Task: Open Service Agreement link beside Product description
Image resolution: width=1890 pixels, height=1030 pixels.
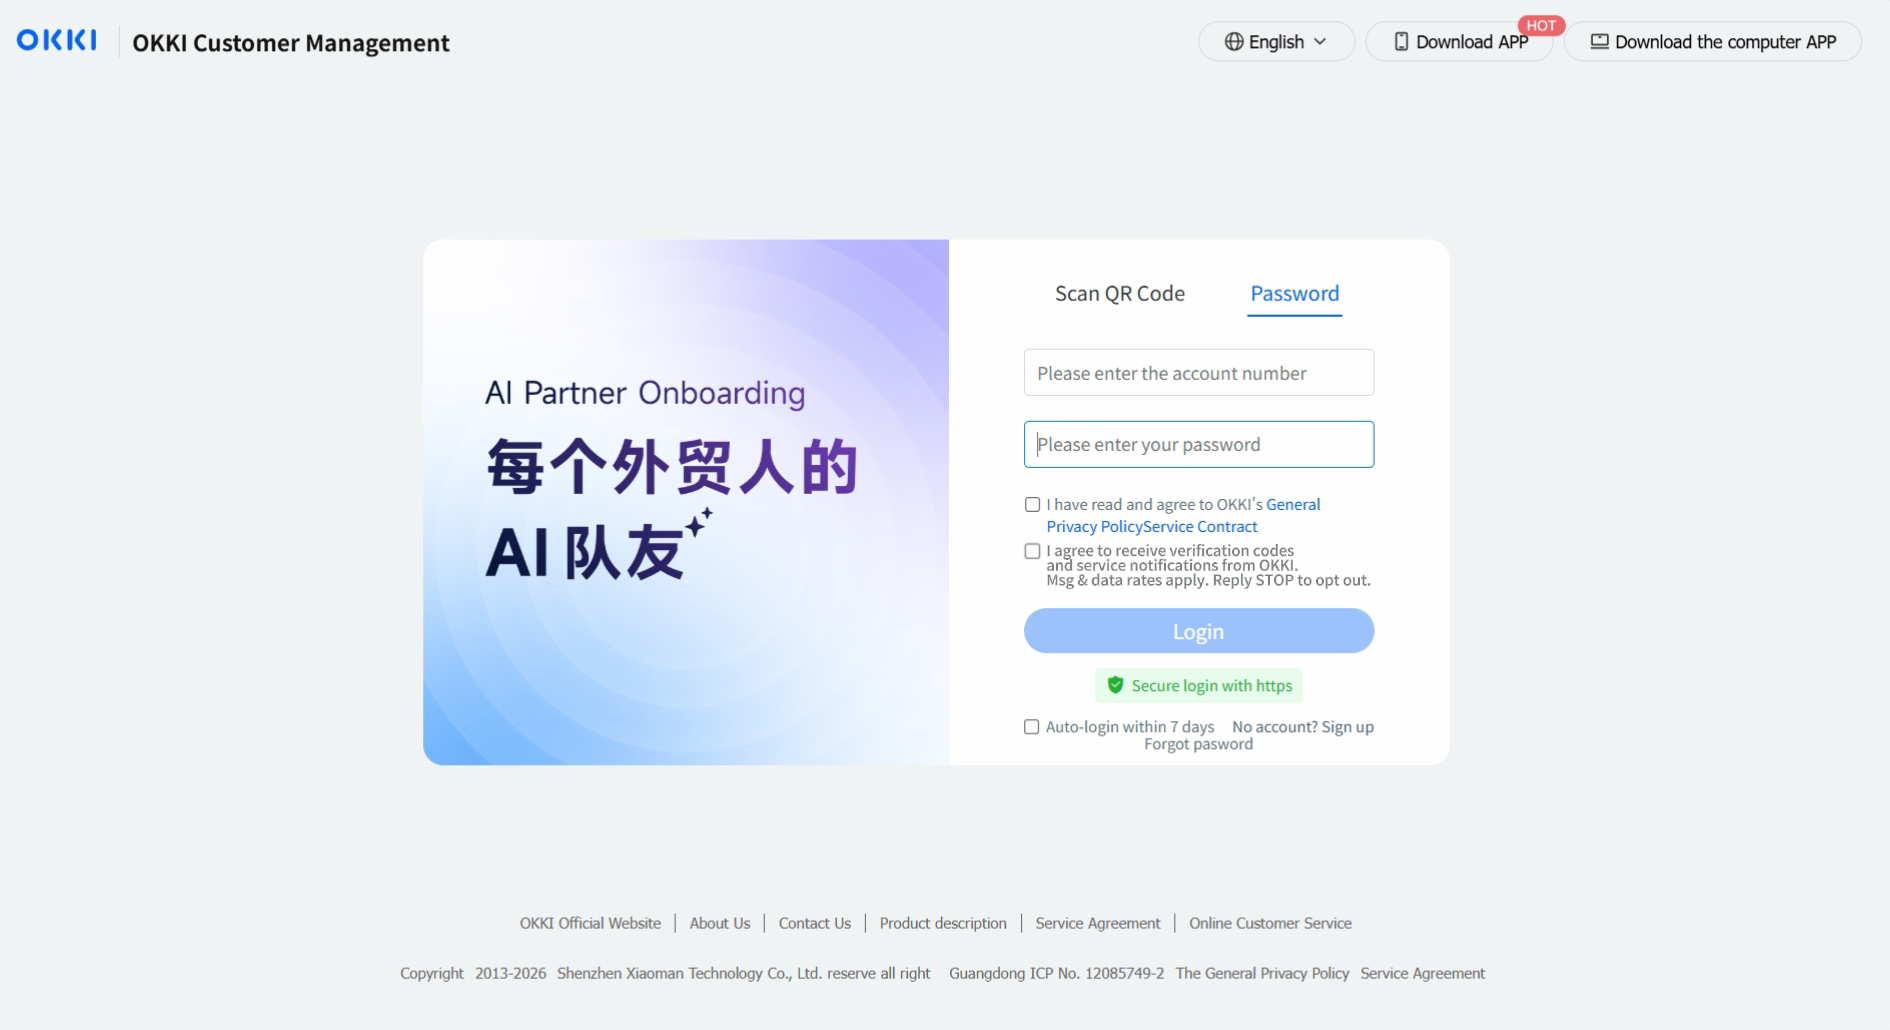Action: [1098, 923]
